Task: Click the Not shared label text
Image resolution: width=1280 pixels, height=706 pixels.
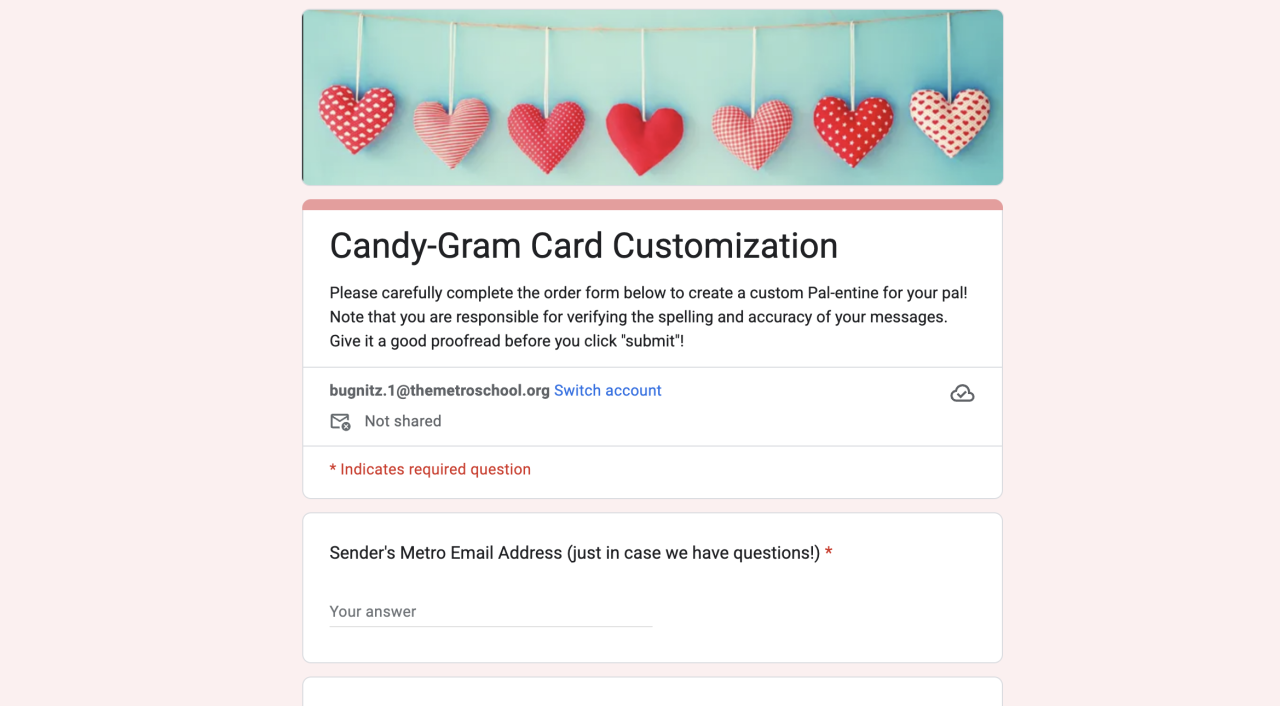Action: click(402, 422)
